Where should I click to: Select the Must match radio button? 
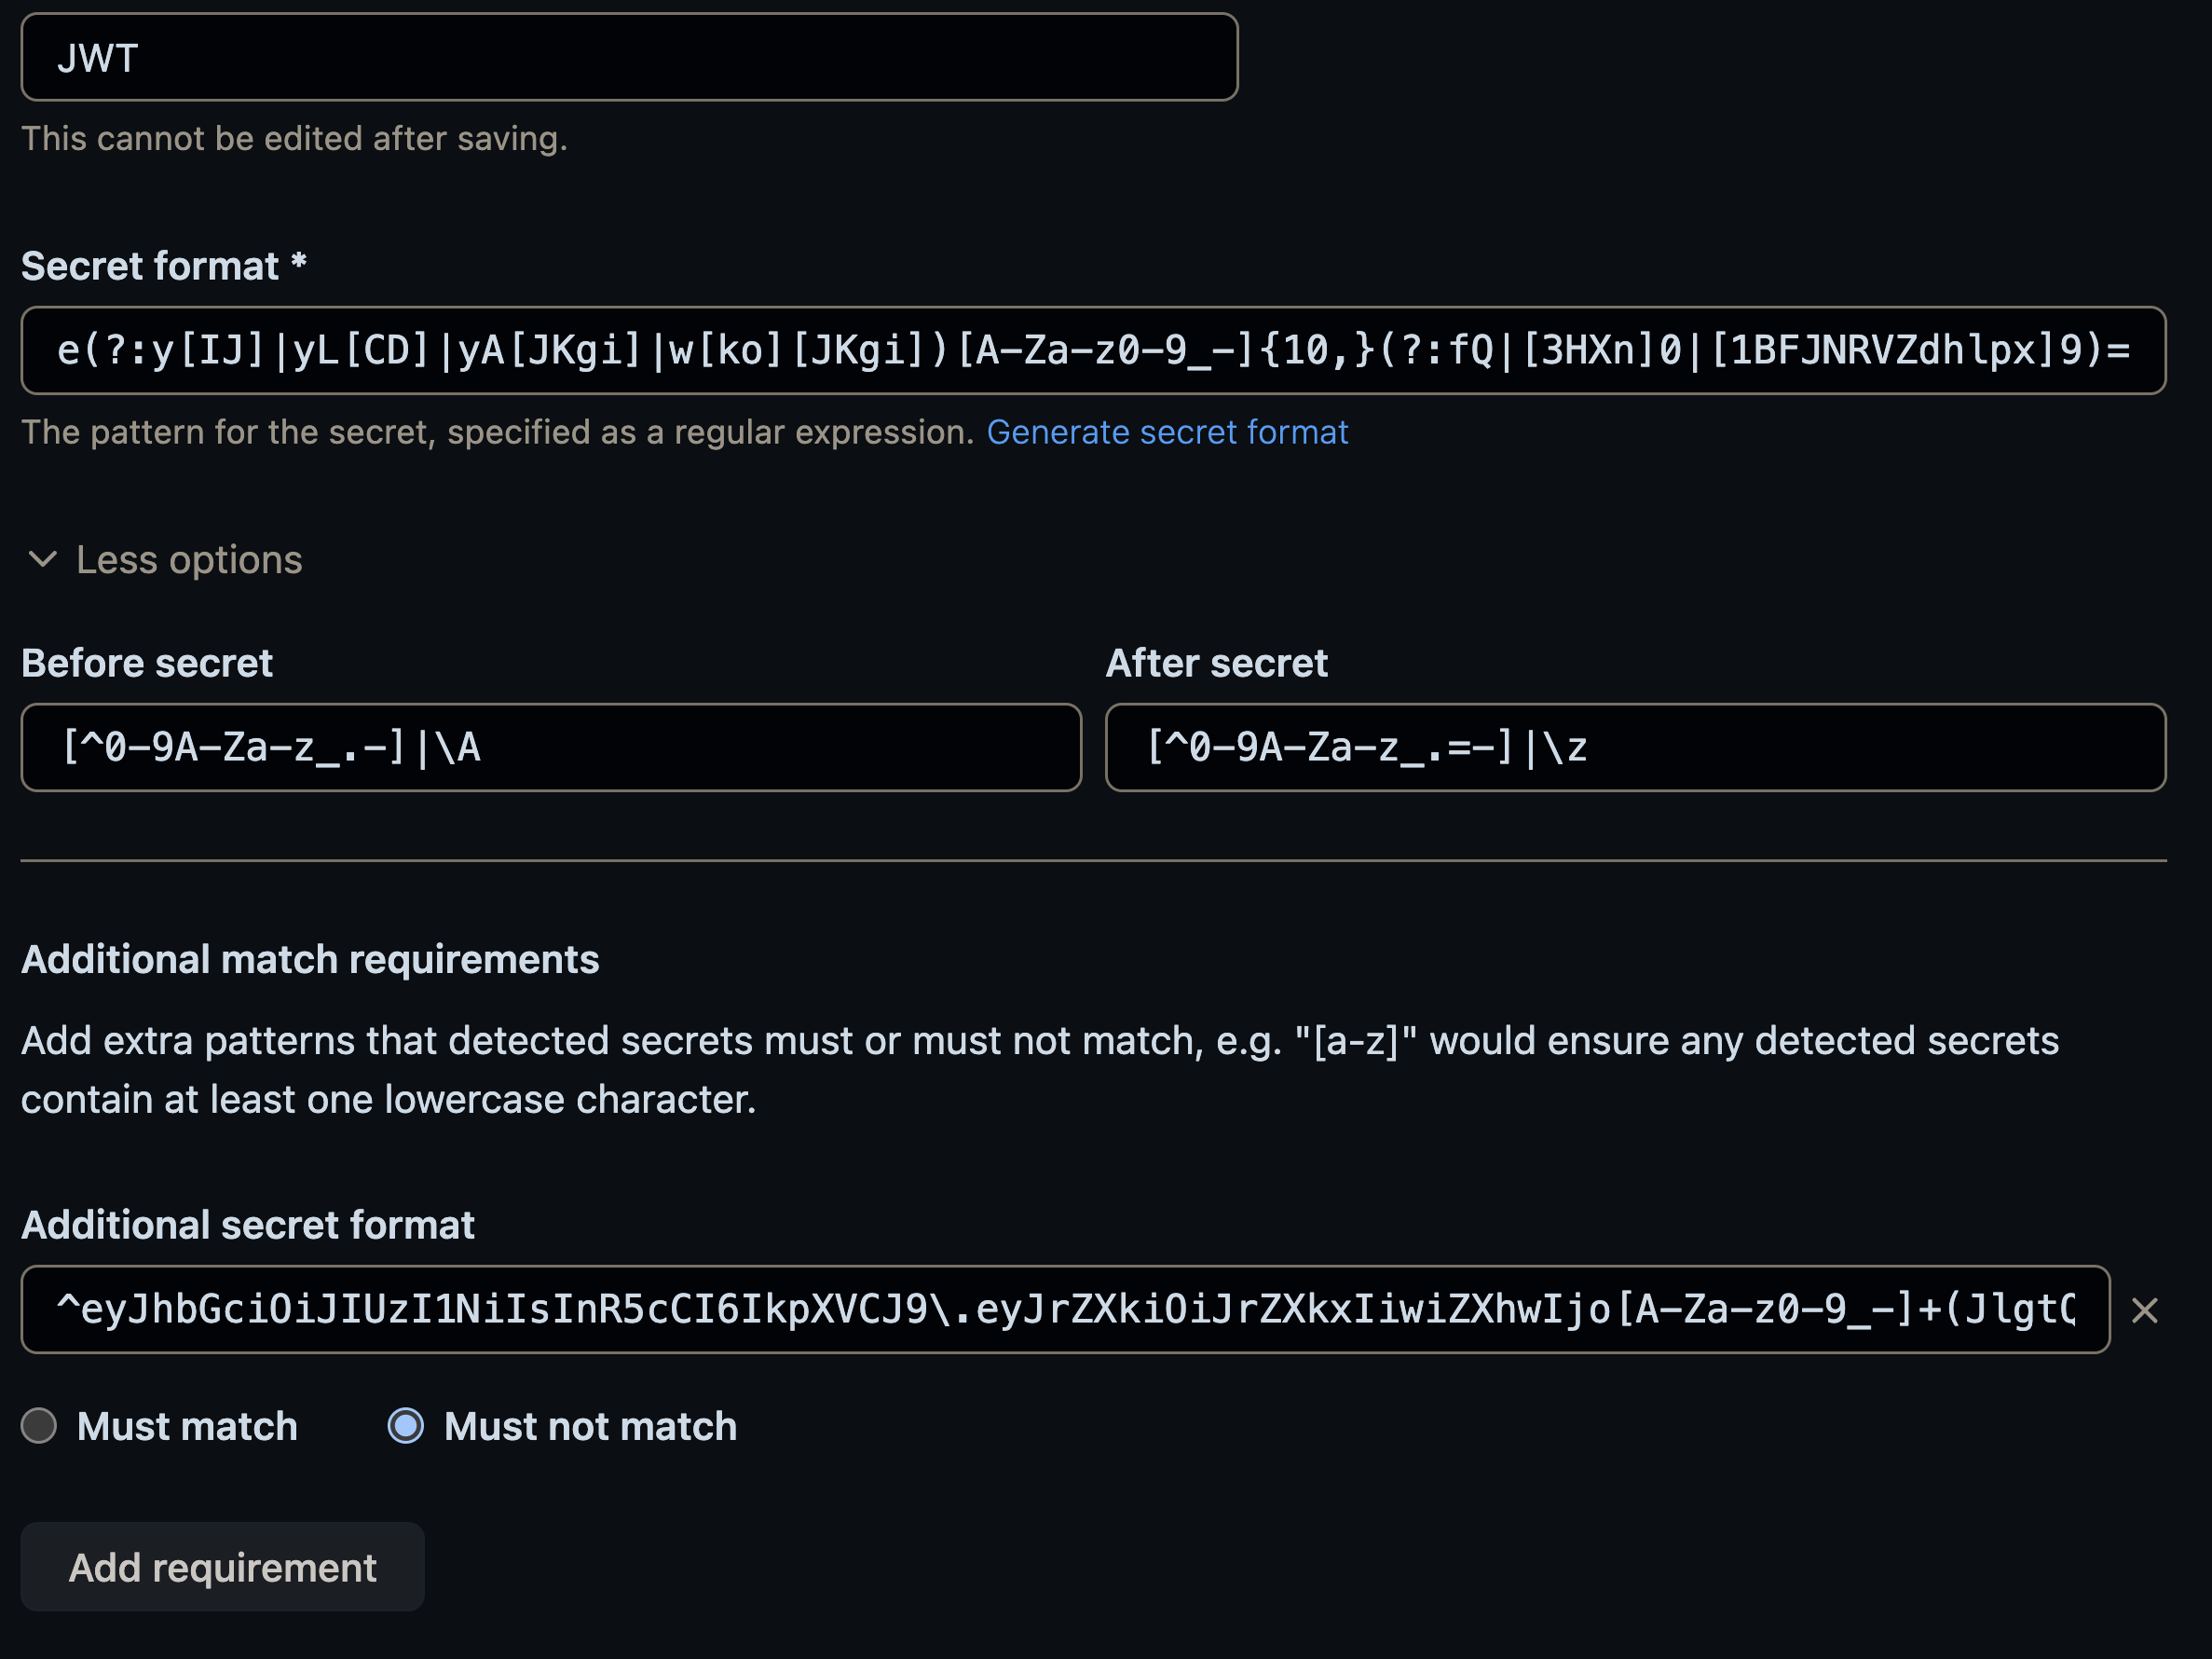tap(39, 1427)
